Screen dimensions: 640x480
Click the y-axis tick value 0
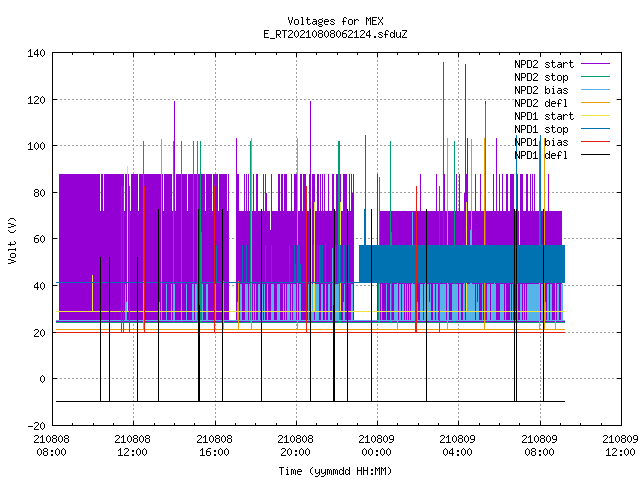click(x=42, y=379)
